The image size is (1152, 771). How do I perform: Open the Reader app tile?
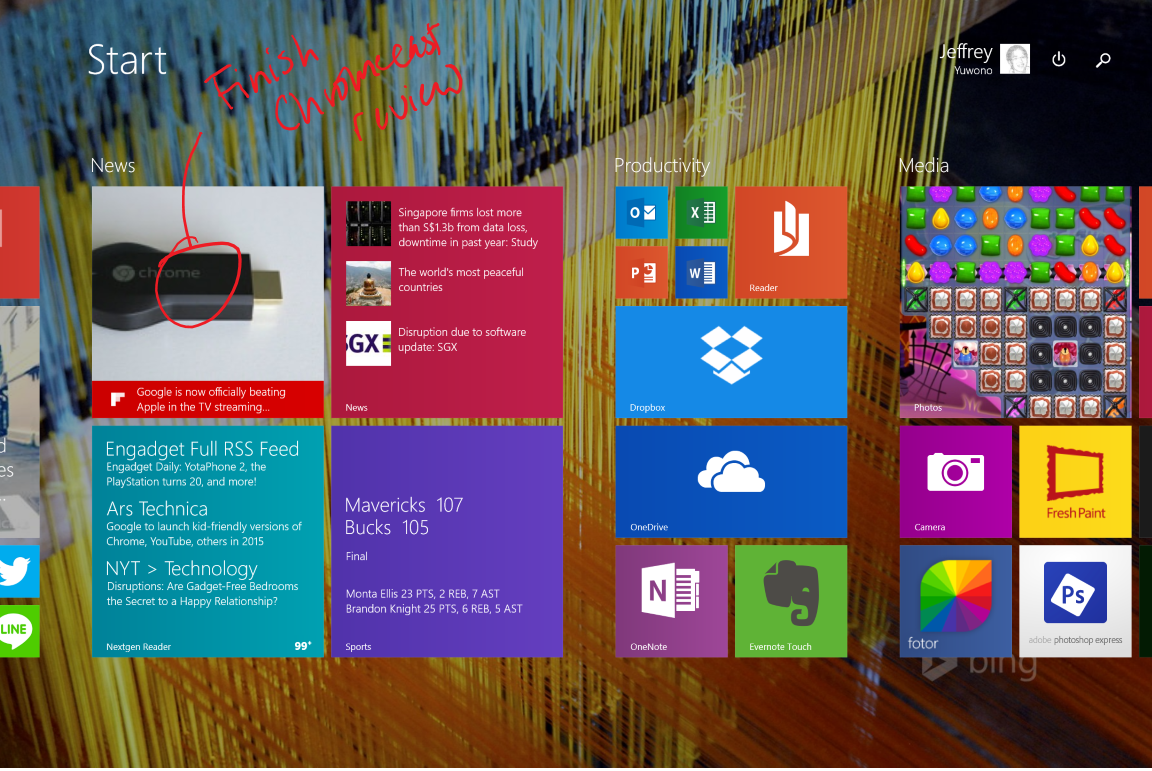pyautogui.click(x=791, y=242)
